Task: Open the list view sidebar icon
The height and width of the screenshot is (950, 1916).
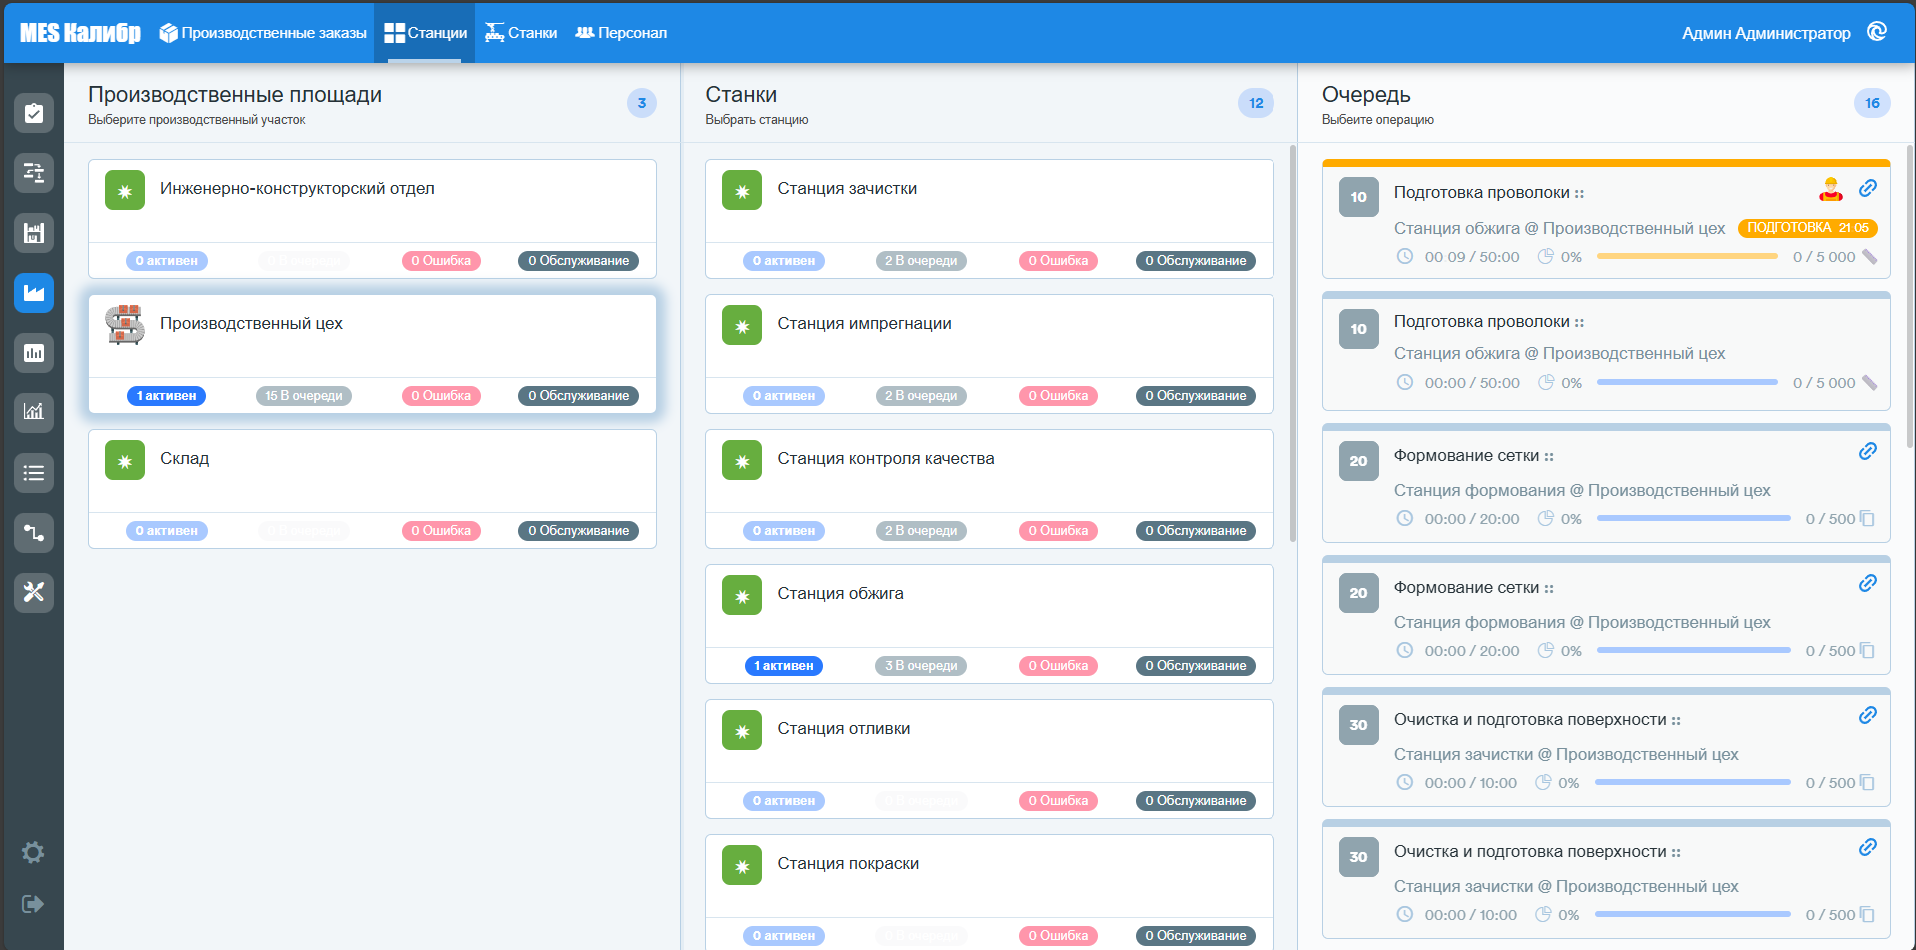Action: (x=34, y=473)
